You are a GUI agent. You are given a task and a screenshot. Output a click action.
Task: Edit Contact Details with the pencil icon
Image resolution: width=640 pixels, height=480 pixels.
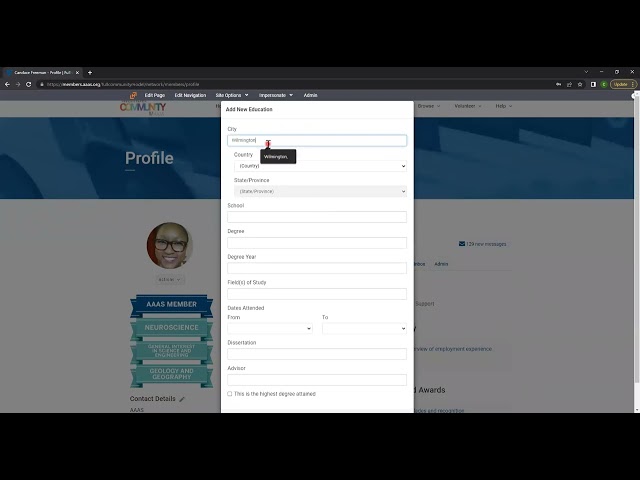point(182,399)
